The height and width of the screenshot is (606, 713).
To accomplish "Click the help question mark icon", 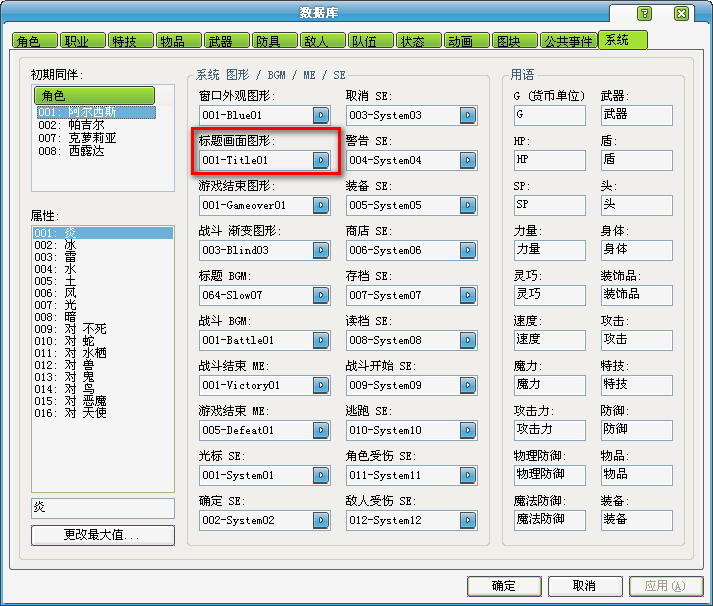I will (x=644, y=14).
